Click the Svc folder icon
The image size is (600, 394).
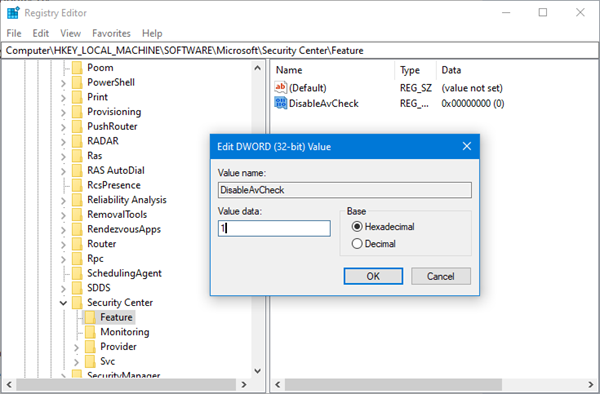pyautogui.click(x=90, y=361)
